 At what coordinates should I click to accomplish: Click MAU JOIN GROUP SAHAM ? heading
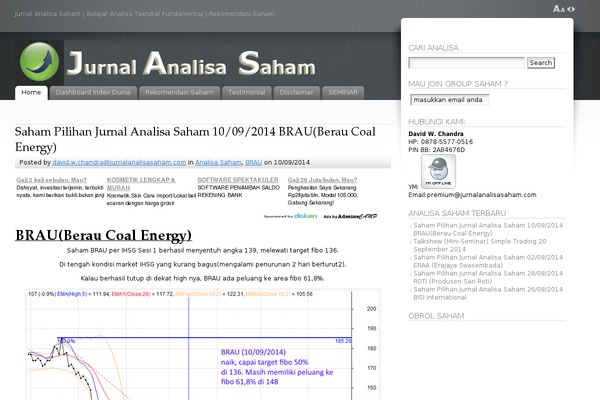click(458, 84)
